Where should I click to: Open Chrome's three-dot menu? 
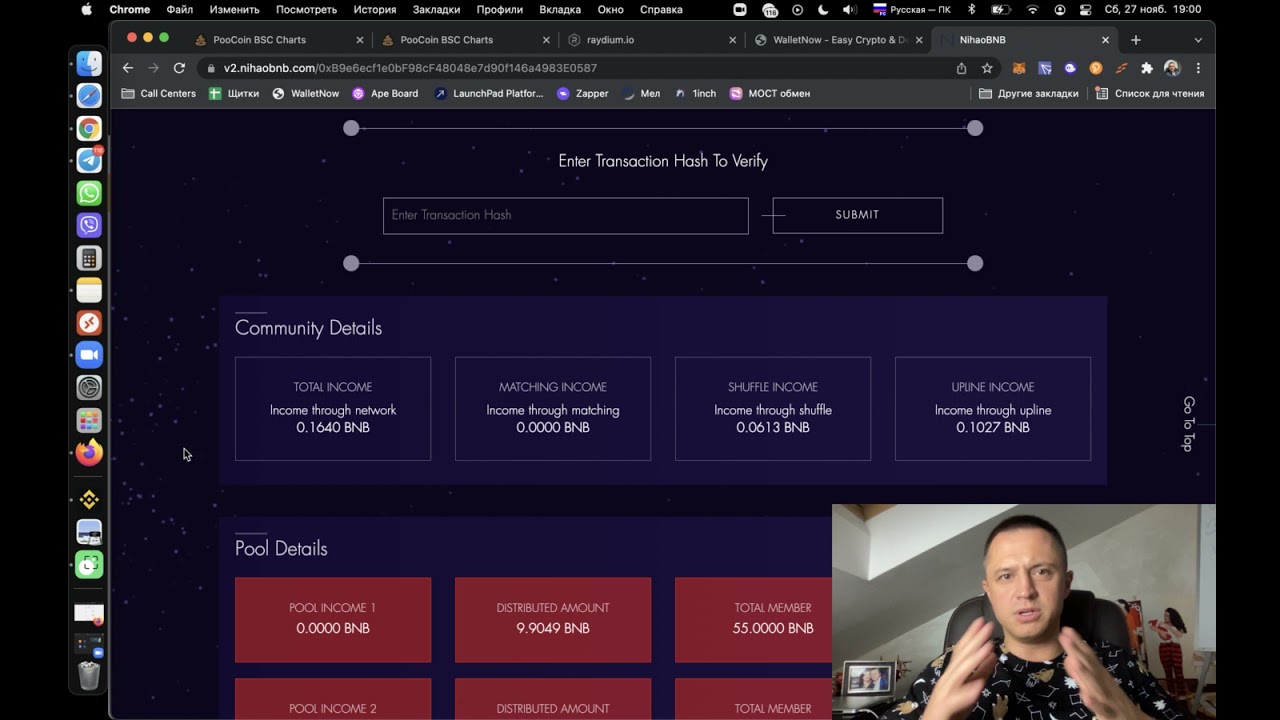1198,68
